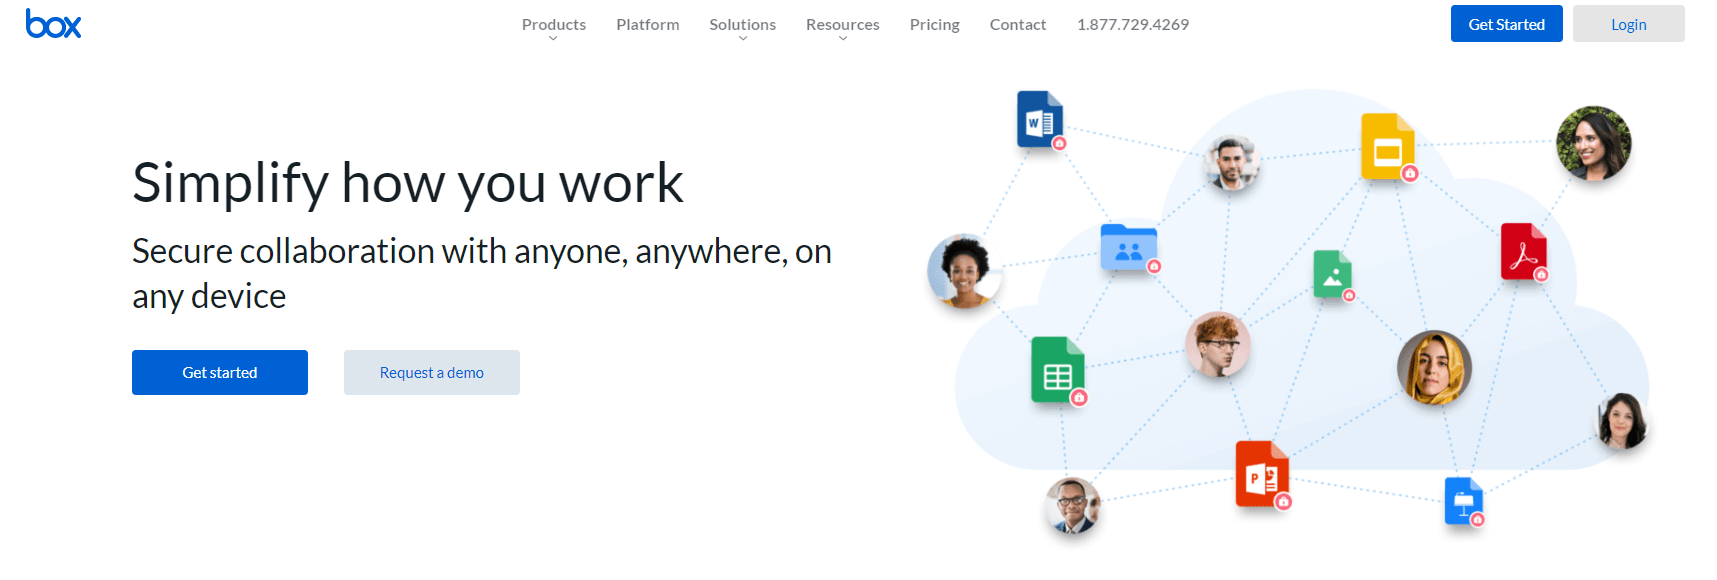The height and width of the screenshot is (580, 1717).
Task: Click the header Get Started button
Action: [1506, 24]
